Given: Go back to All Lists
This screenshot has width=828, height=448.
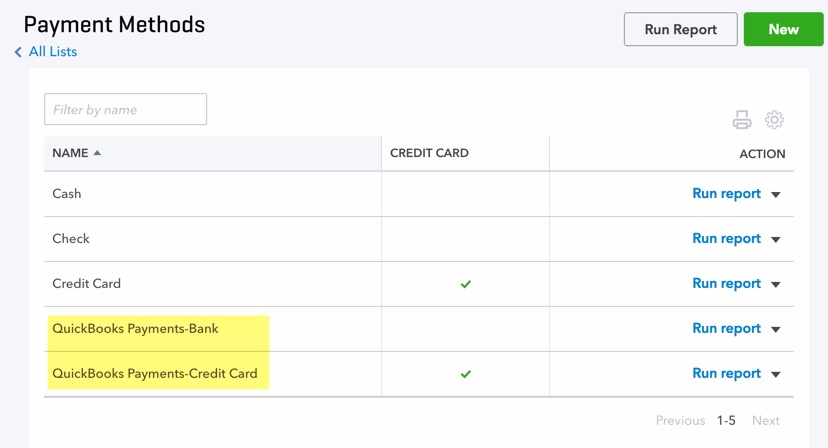Looking at the screenshot, I should coord(53,52).
